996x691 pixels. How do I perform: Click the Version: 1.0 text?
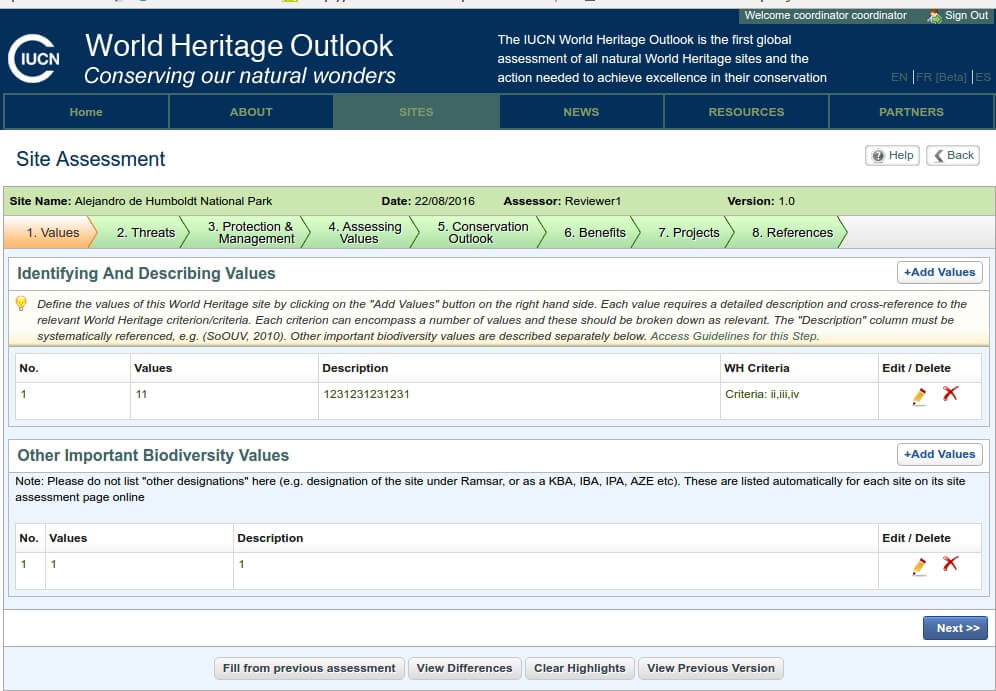tap(761, 201)
